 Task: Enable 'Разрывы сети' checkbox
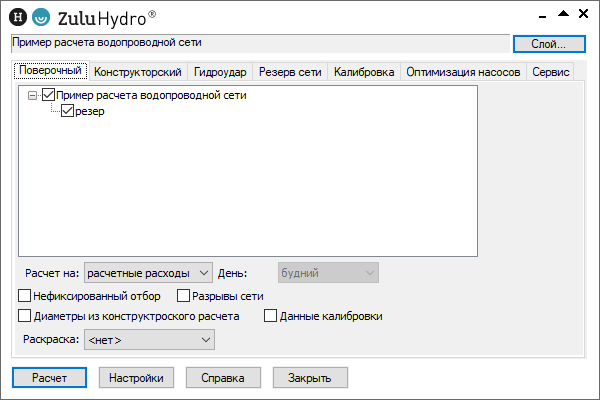(x=183, y=296)
